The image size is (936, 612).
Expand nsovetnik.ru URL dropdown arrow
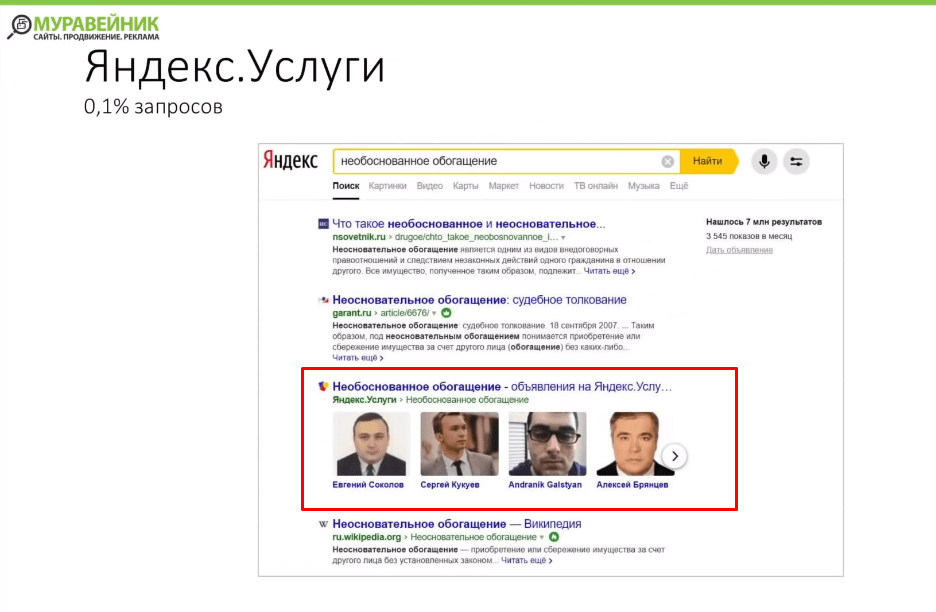pyautogui.click(x=563, y=238)
